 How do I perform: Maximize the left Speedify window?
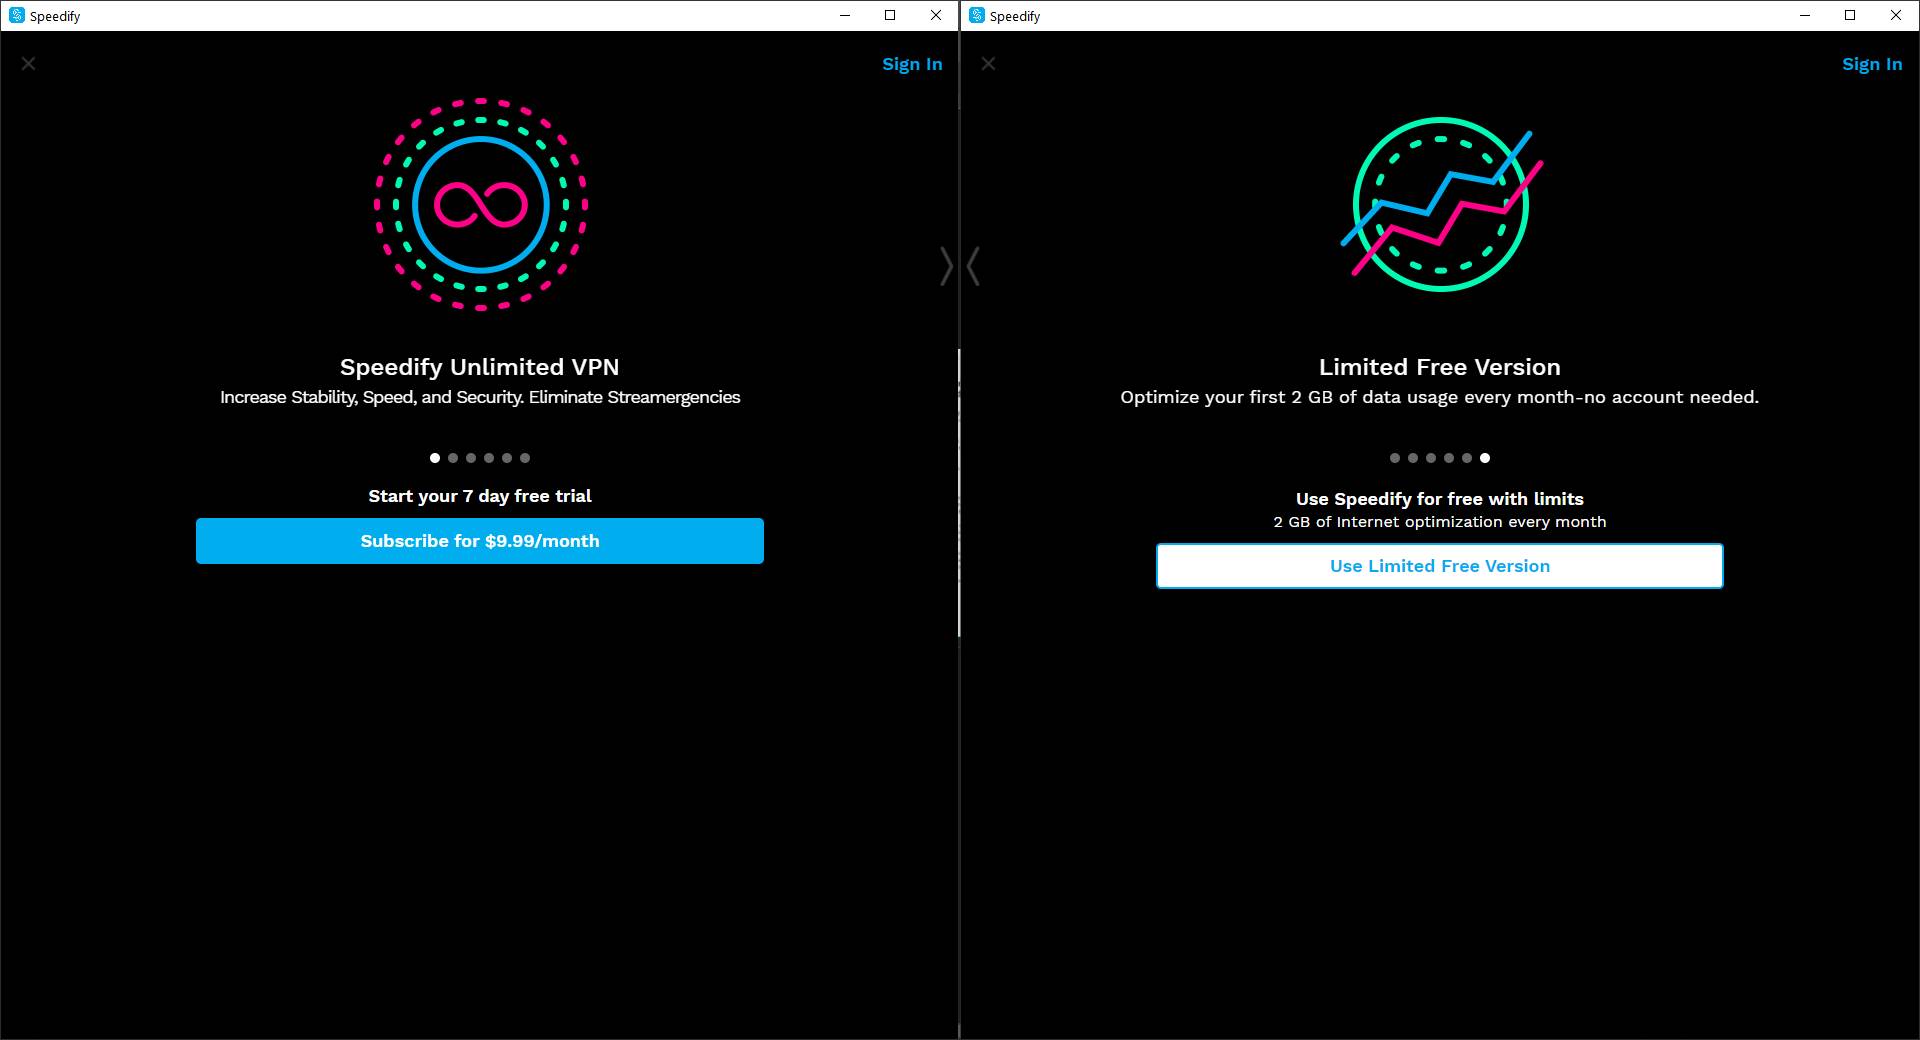pos(890,15)
